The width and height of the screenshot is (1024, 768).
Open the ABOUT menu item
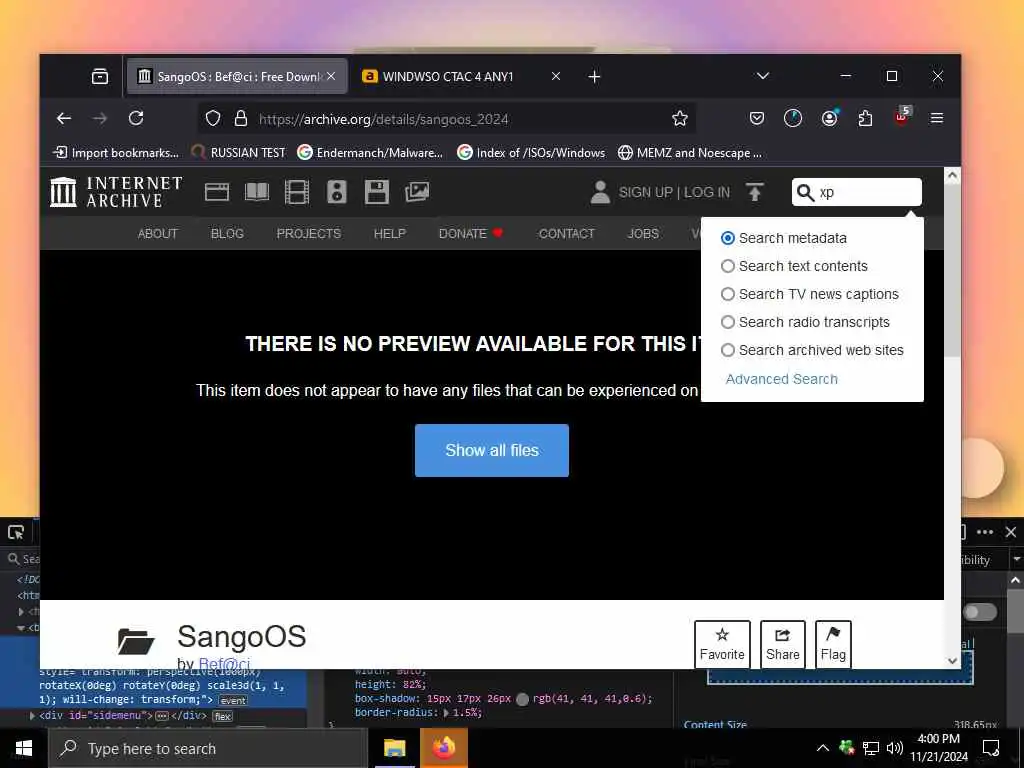click(x=157, y=233)
